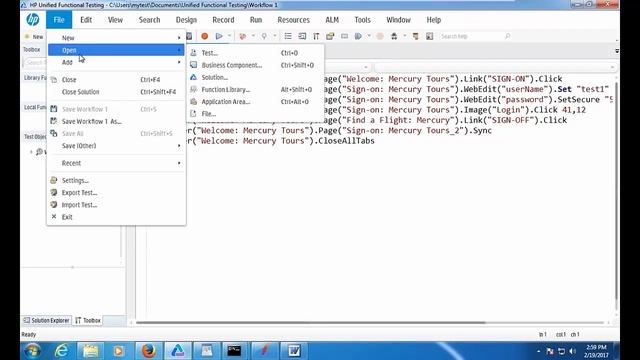
Task: Click inside the Search help field
Action: (471, 36)
